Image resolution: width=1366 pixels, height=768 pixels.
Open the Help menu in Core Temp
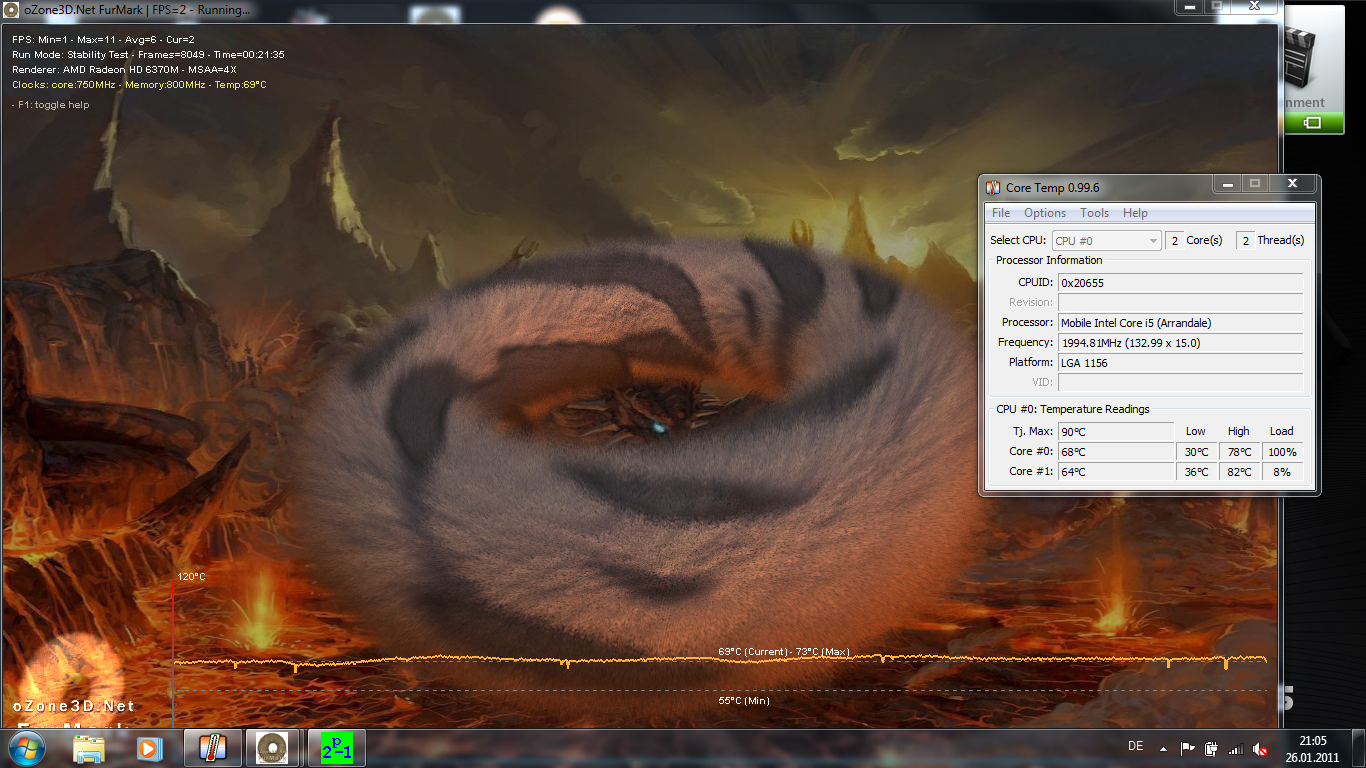(1135, 213)
